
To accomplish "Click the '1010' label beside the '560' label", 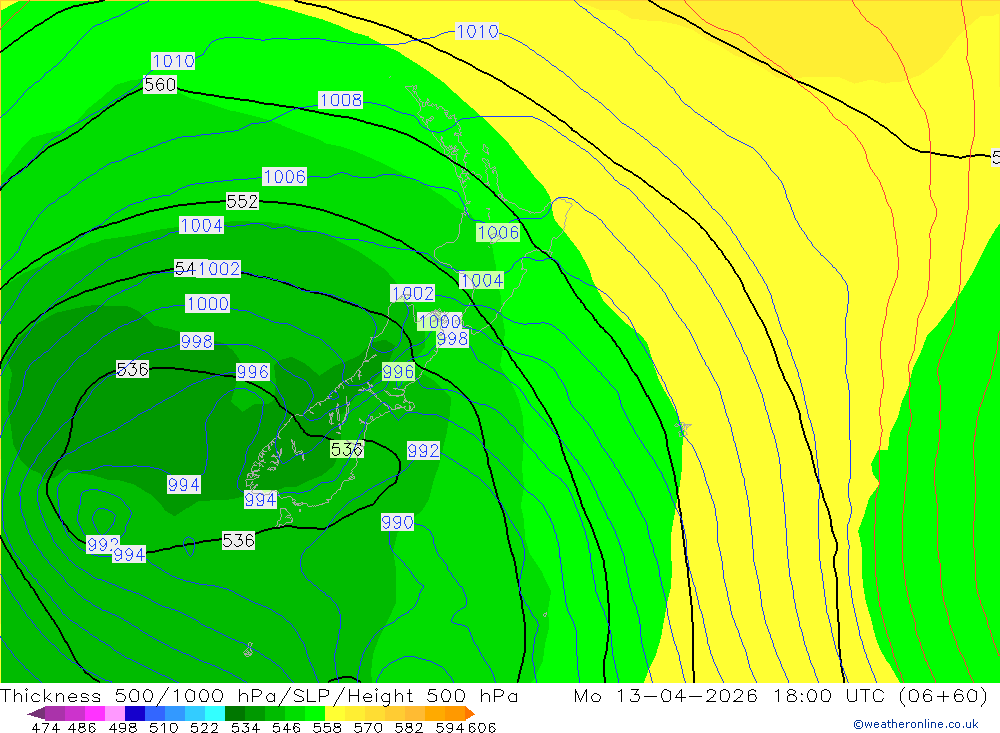I will [173, 61].
